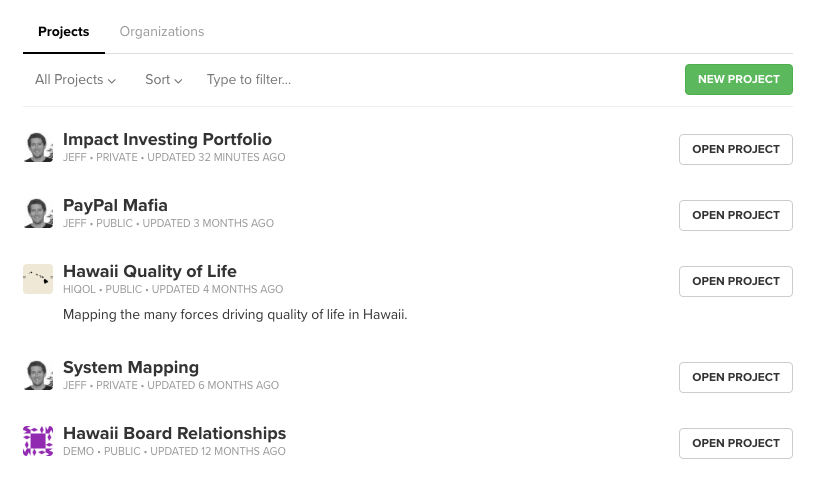
Task: Open the Hawaii Board Relationships project
Action: click(735, 443)
